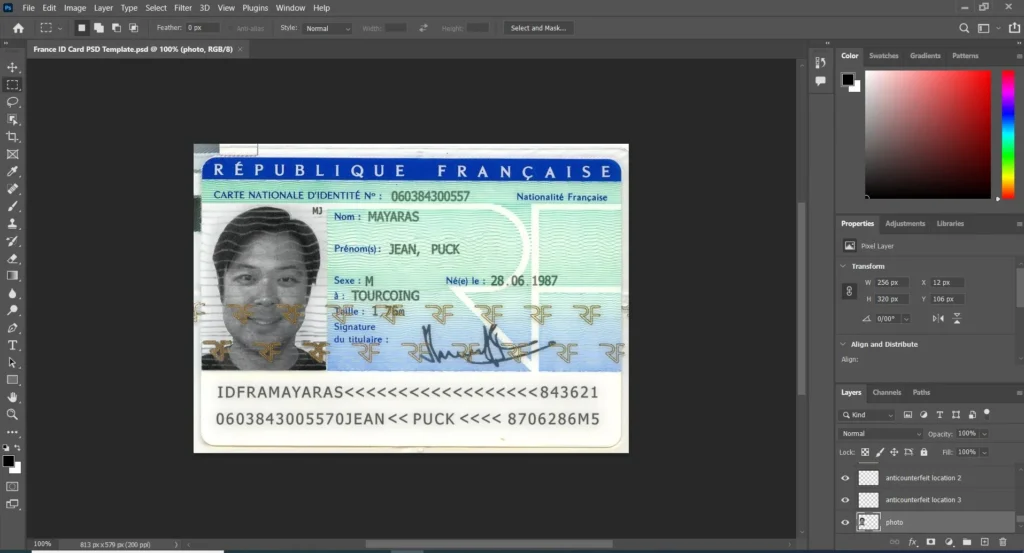Toggle the Lock all padlock icon
1024x553 pixels.
[x=923, y=452]
